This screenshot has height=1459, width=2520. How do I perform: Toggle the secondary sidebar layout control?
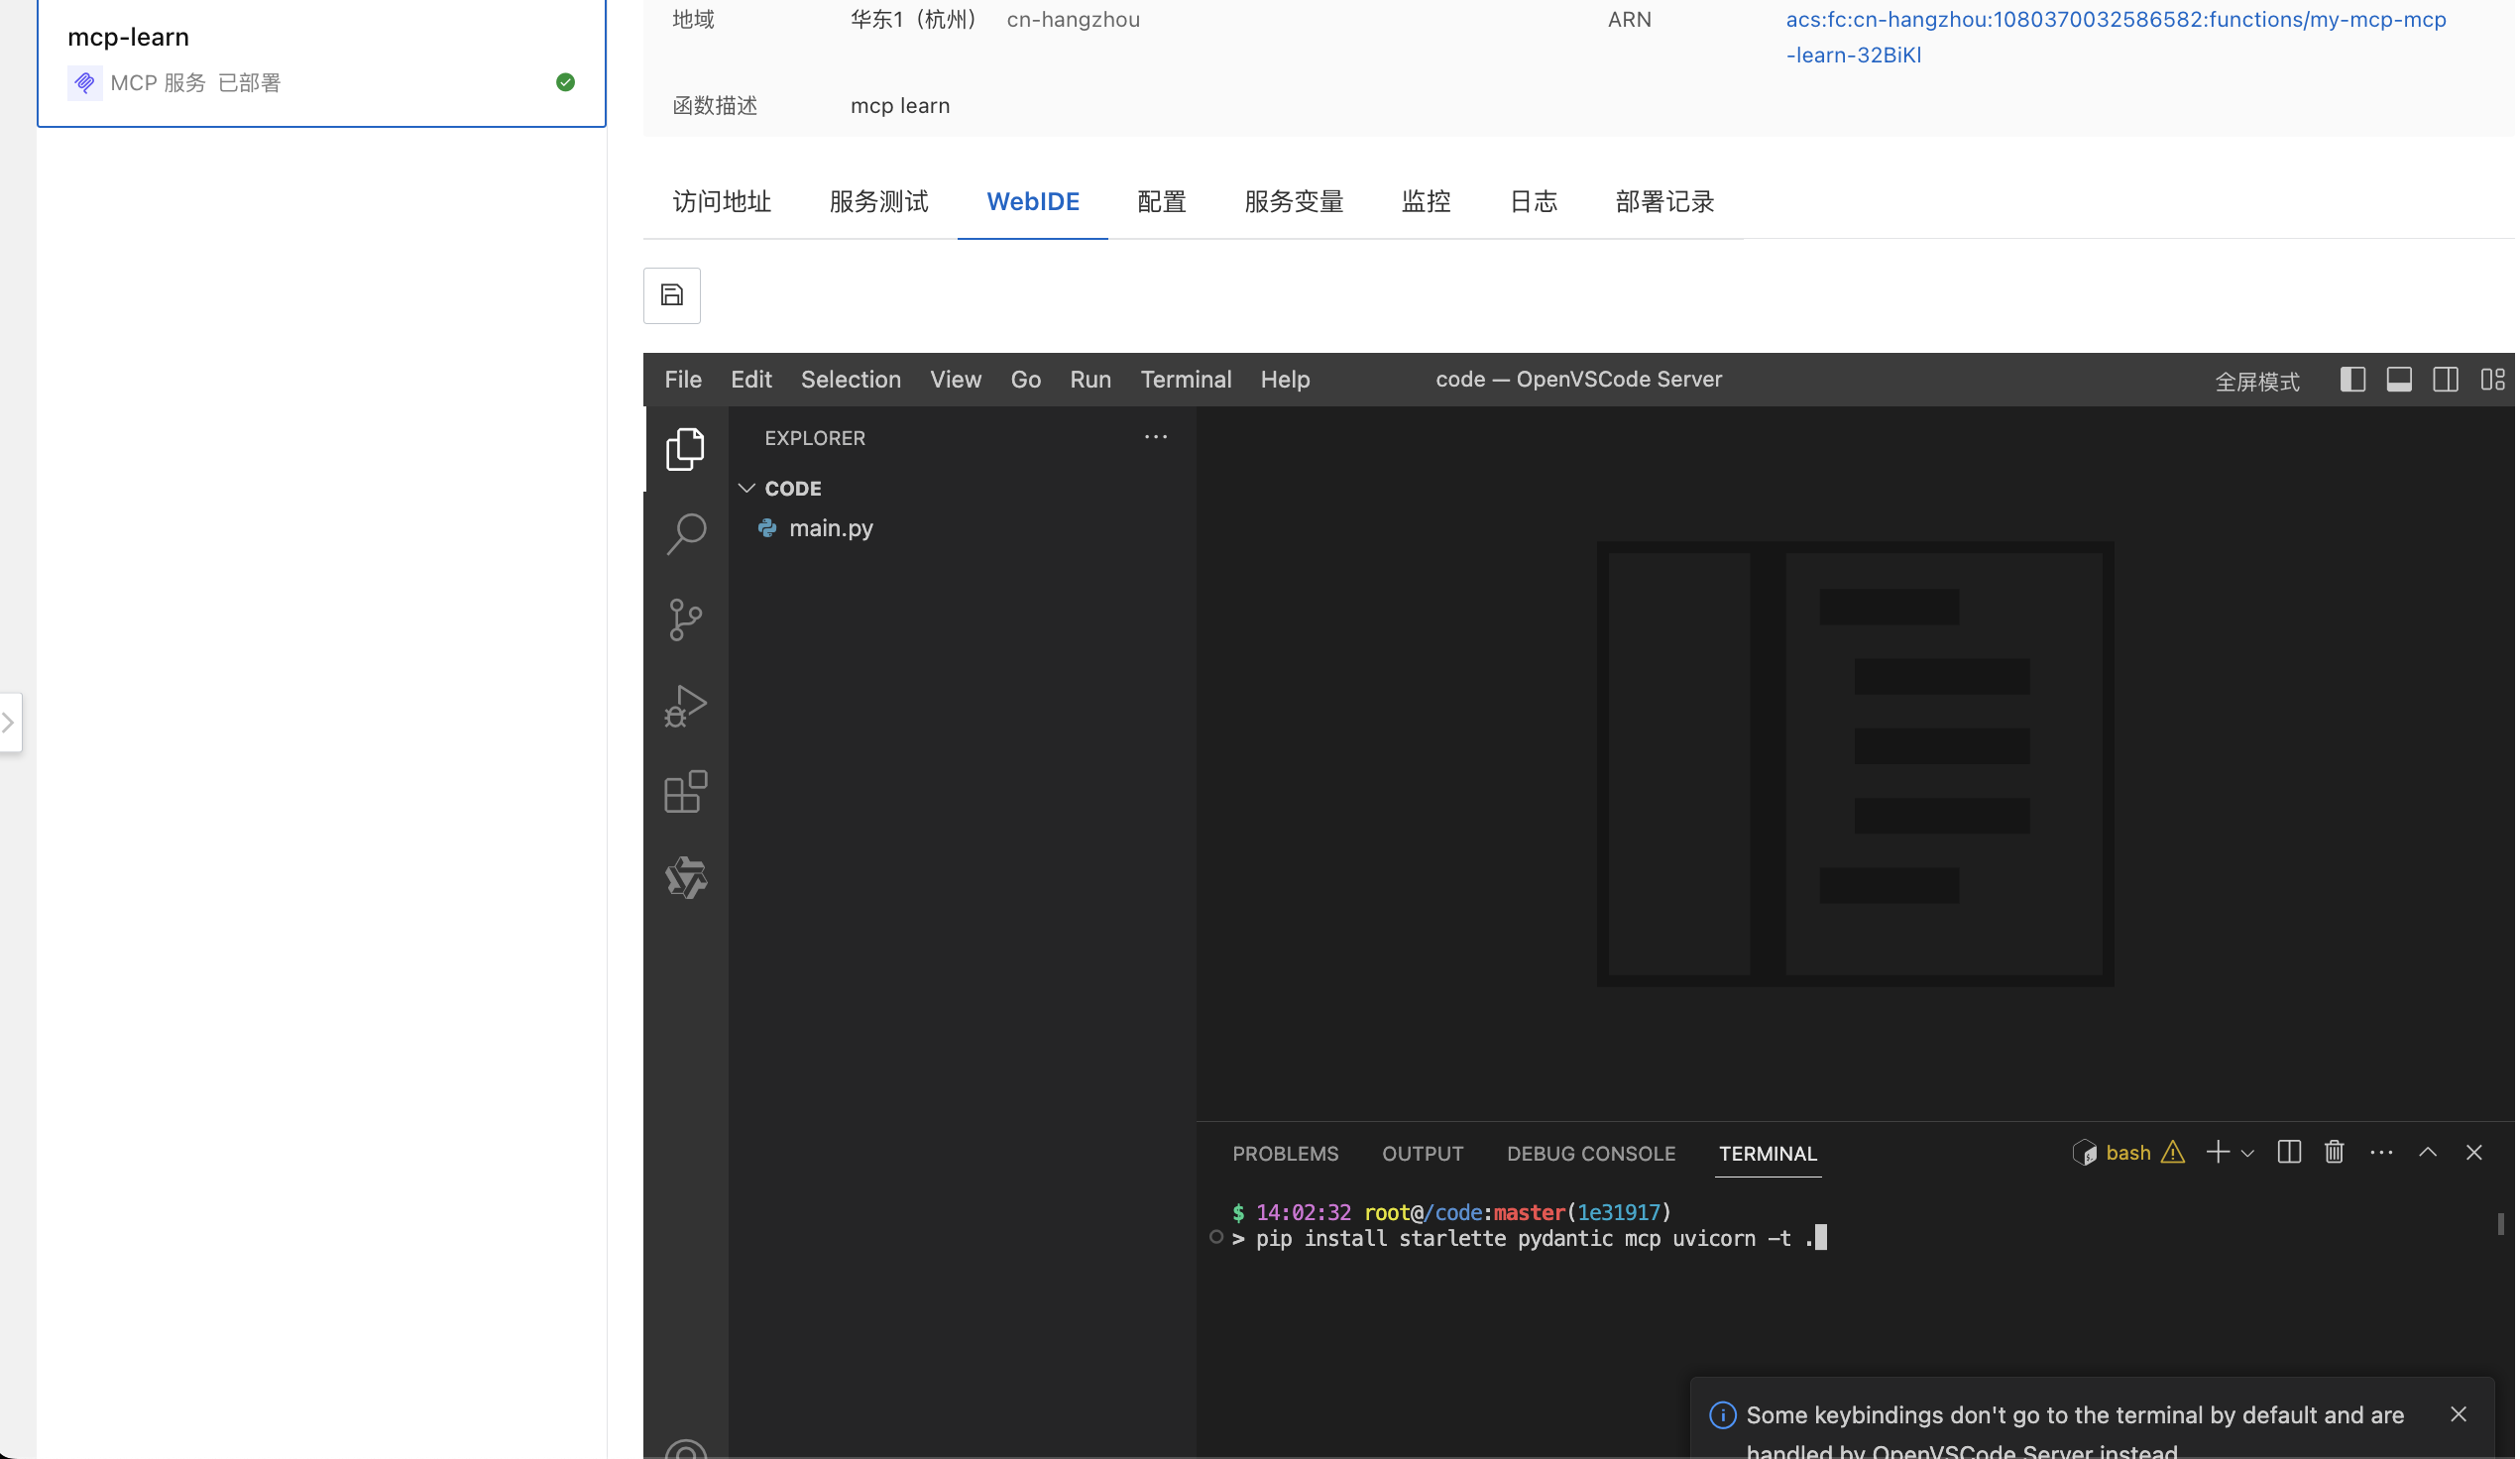pyautogui.click(x=2444, y=380)
